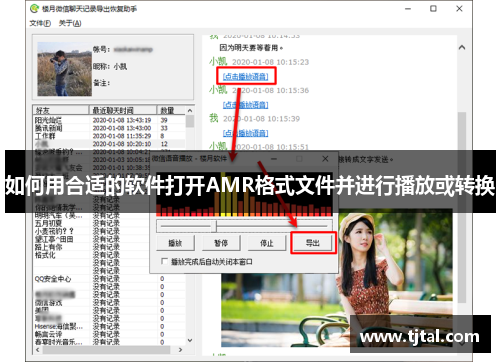Click friend list scroll up arrow

[x=190, y=110]
